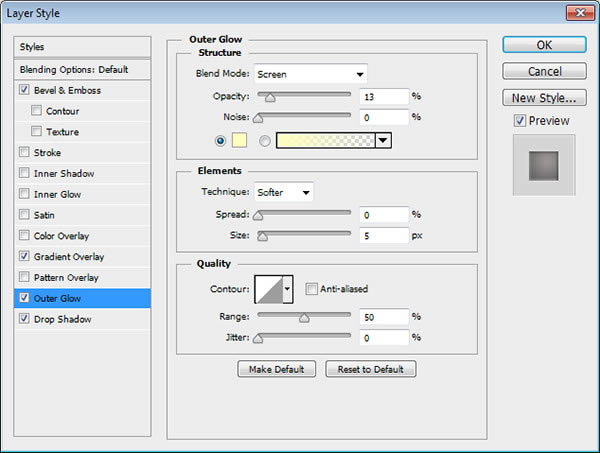Click the Noise slider handle

(x=258, y=119)
